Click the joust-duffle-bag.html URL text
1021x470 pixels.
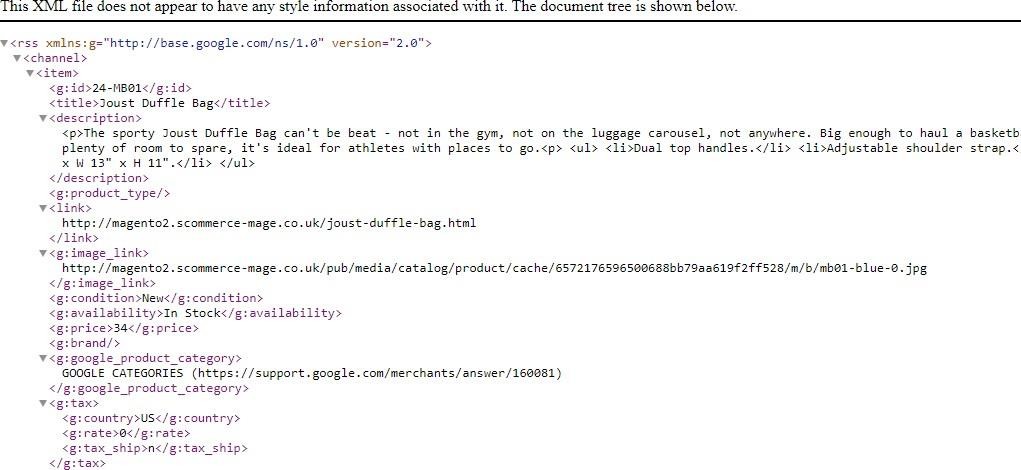tap(269, 223)
